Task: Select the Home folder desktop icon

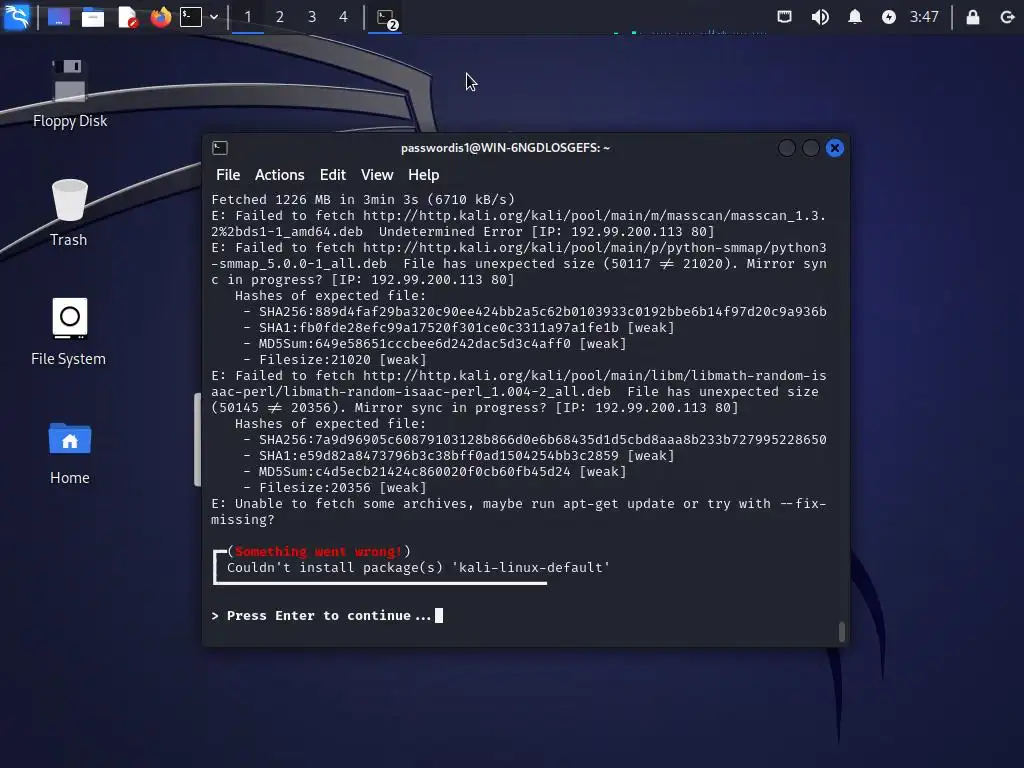Action: click(x=70, y=452)
